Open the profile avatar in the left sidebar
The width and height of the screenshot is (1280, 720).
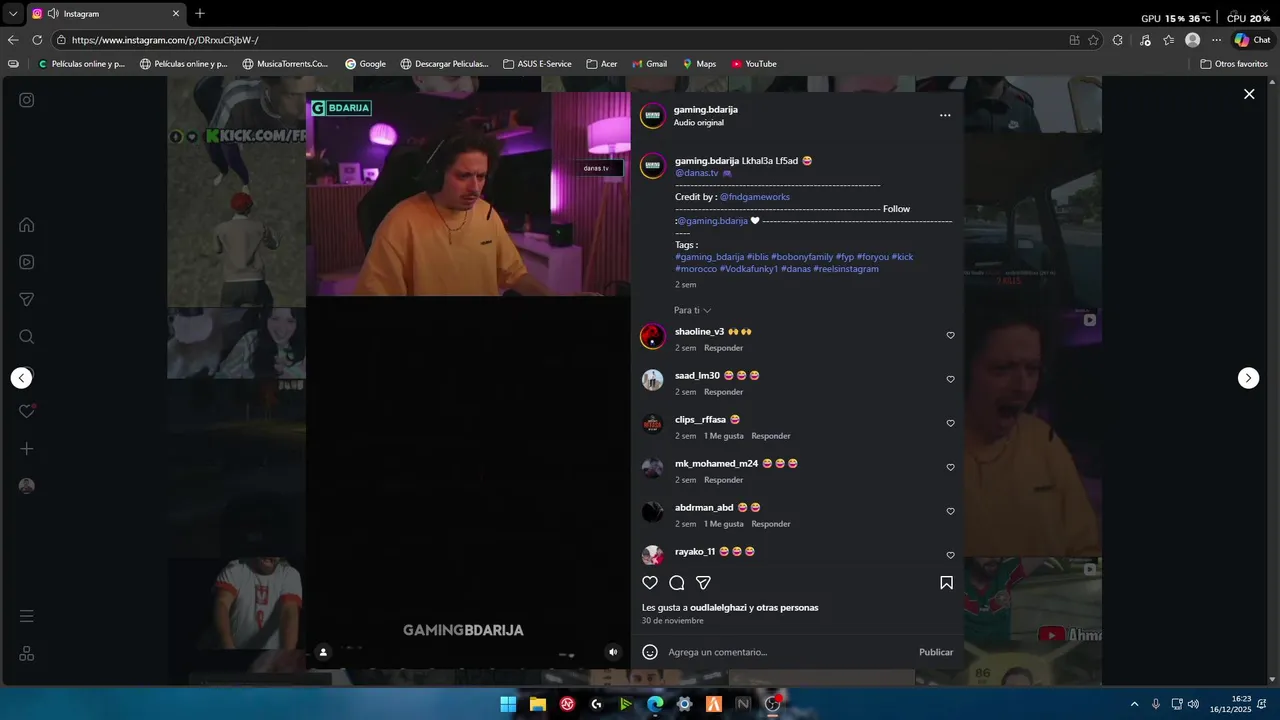pos(27,486)
